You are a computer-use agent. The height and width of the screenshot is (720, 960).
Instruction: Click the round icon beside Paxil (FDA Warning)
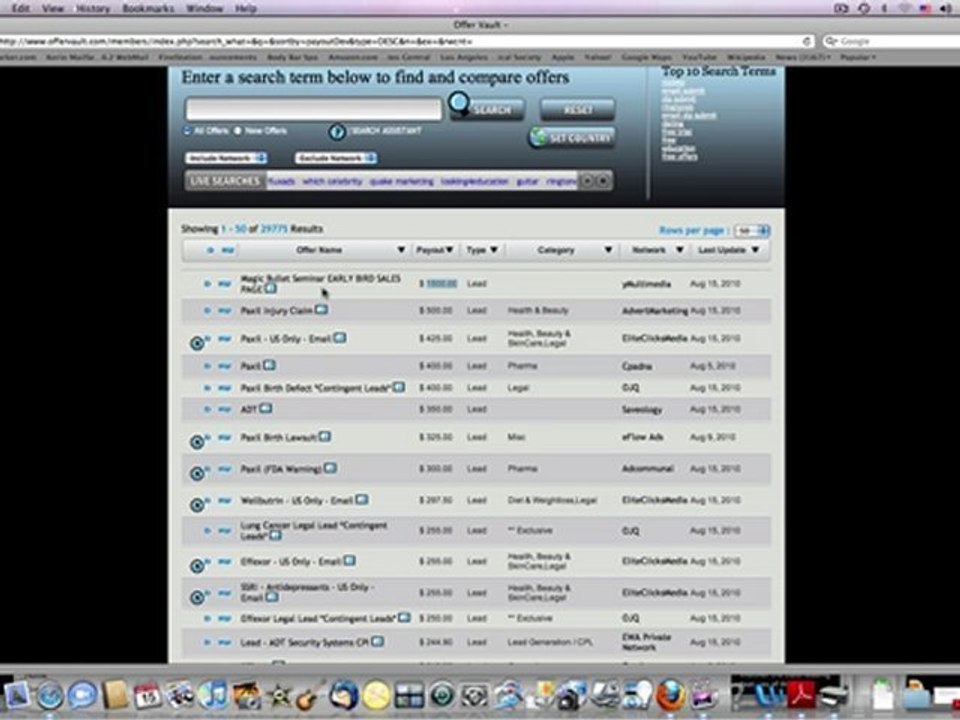[197, 473]
